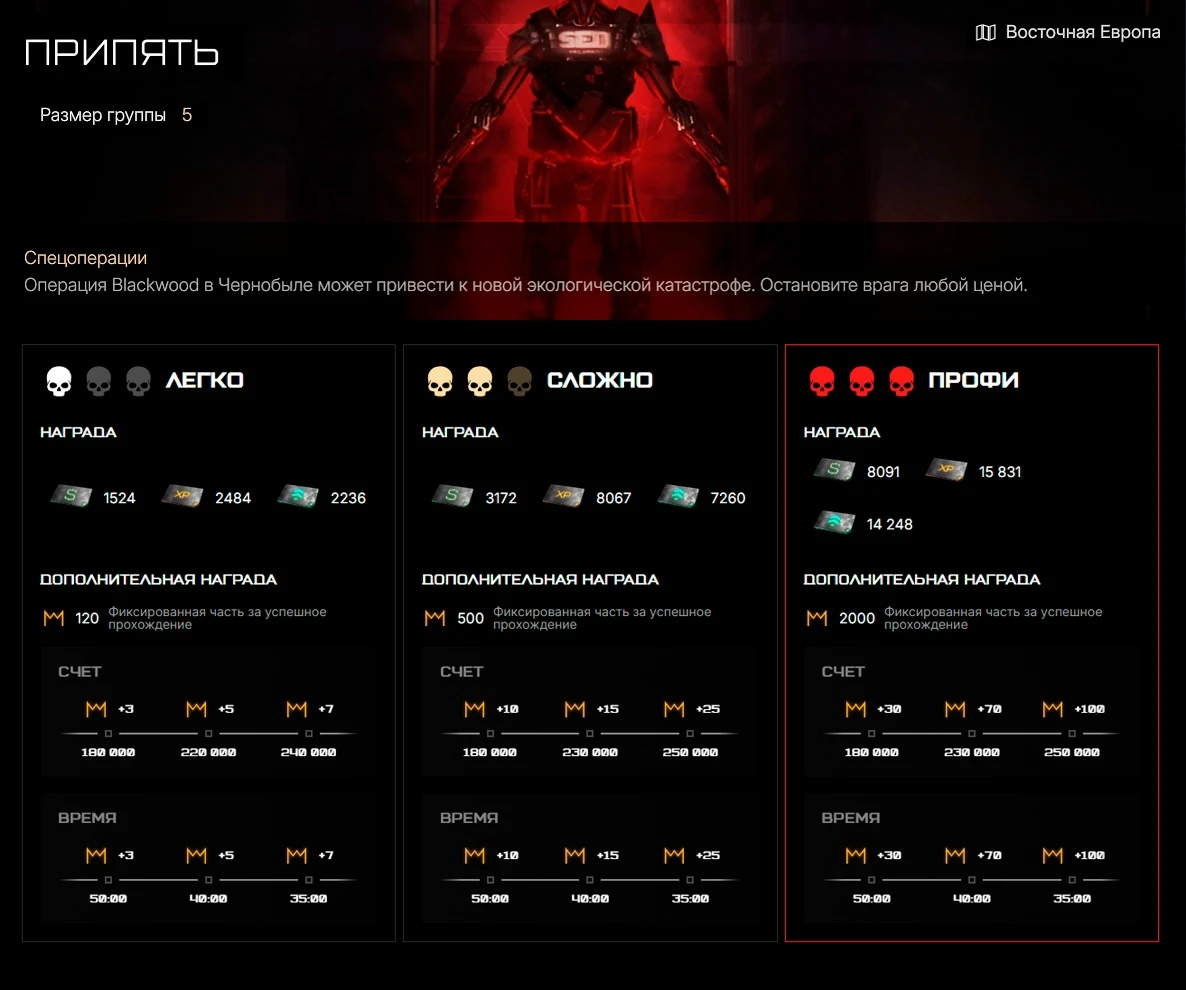Select the Легко difficulty title

204,380
